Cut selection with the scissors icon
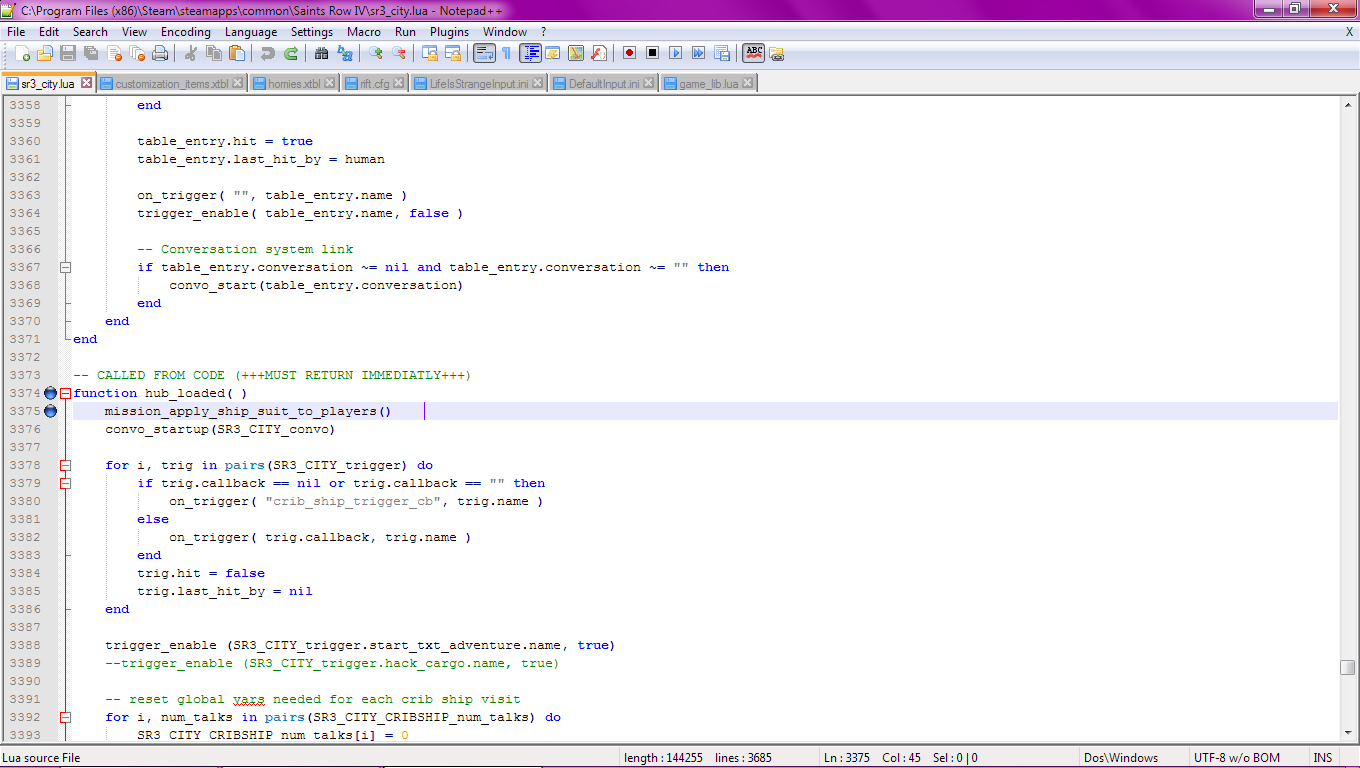Screen dimensions: 1360x768 pyautogui.click(x=189, y=53)
